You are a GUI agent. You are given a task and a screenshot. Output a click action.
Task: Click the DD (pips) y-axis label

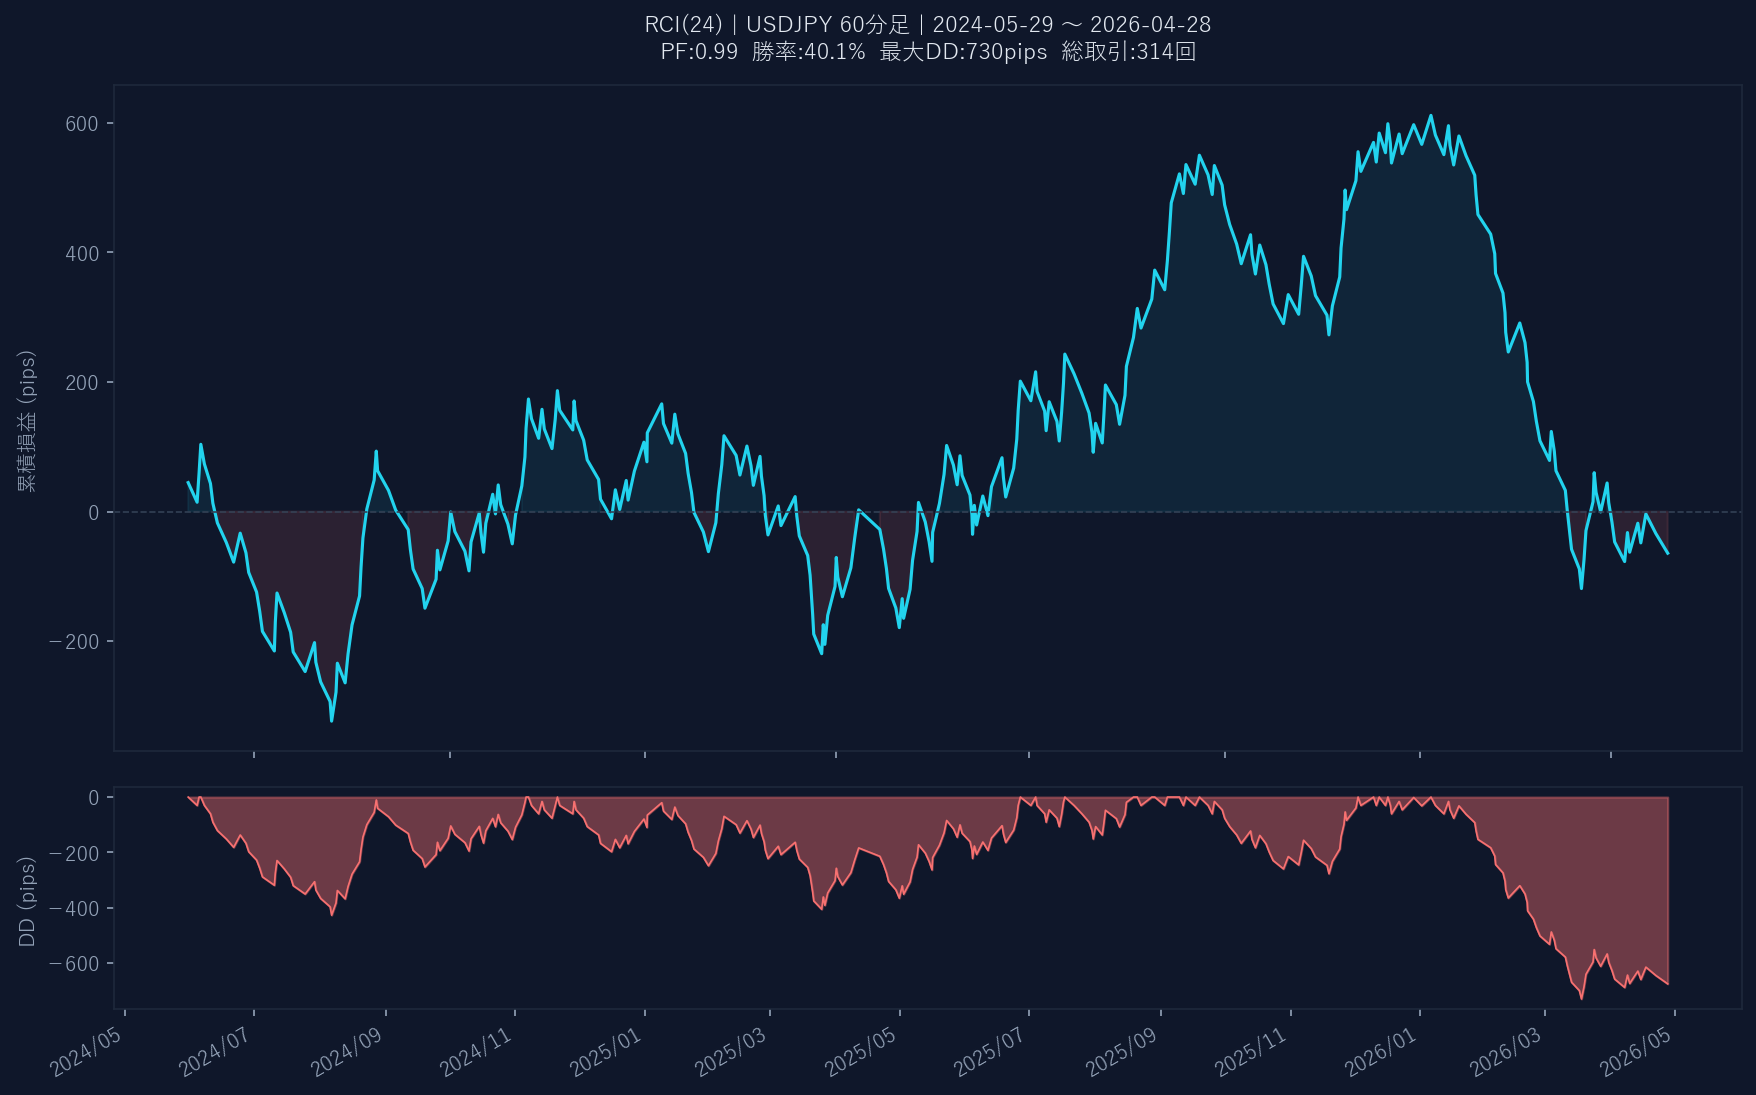27,900
